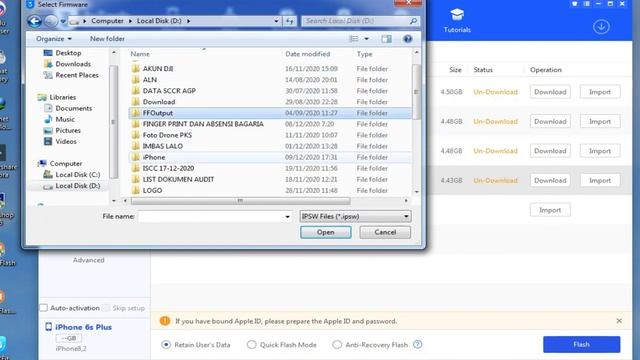The image size is (640, 360).
Task: Select Local Disk (C:) in navigation pane
Action: (x=72, y=174)
